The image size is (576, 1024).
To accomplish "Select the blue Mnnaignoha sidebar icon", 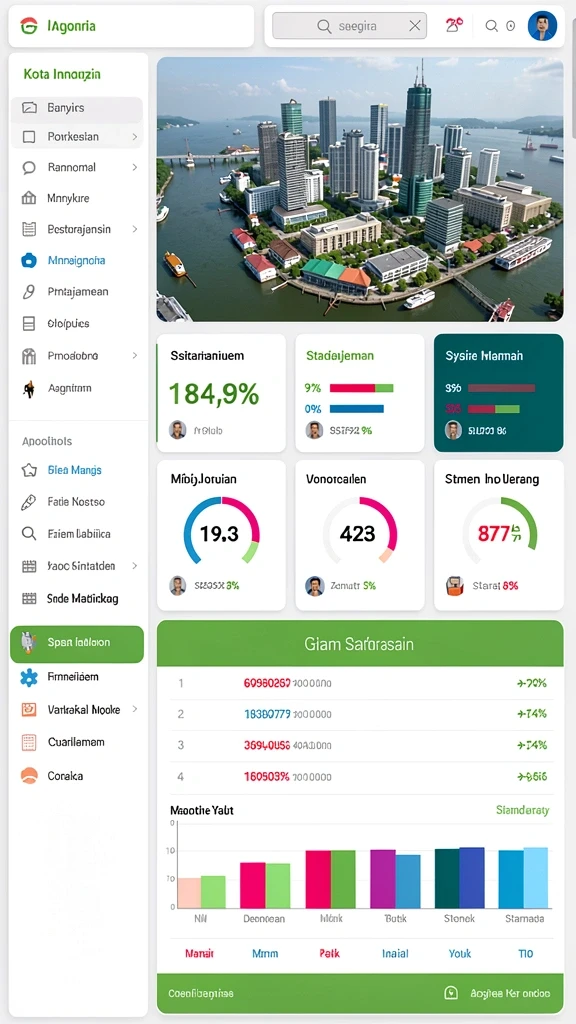I will [29, 261].
